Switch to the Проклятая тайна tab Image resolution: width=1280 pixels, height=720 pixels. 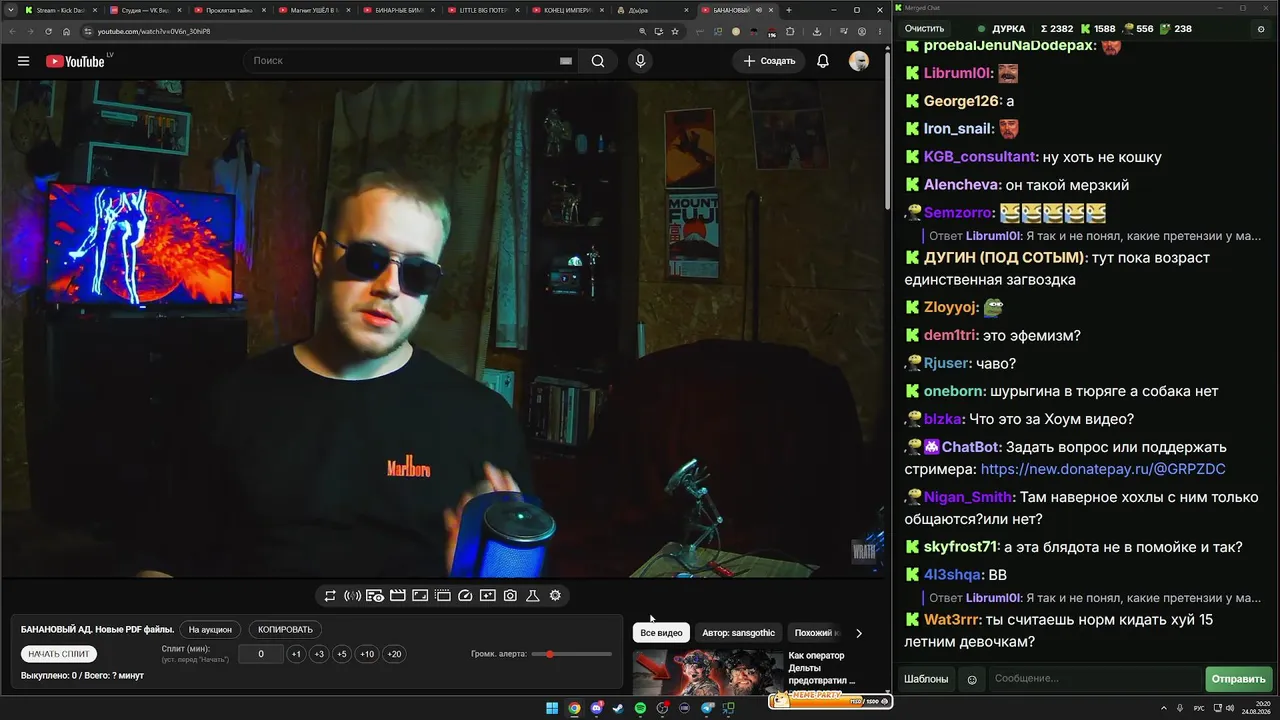tap(228, 10)
